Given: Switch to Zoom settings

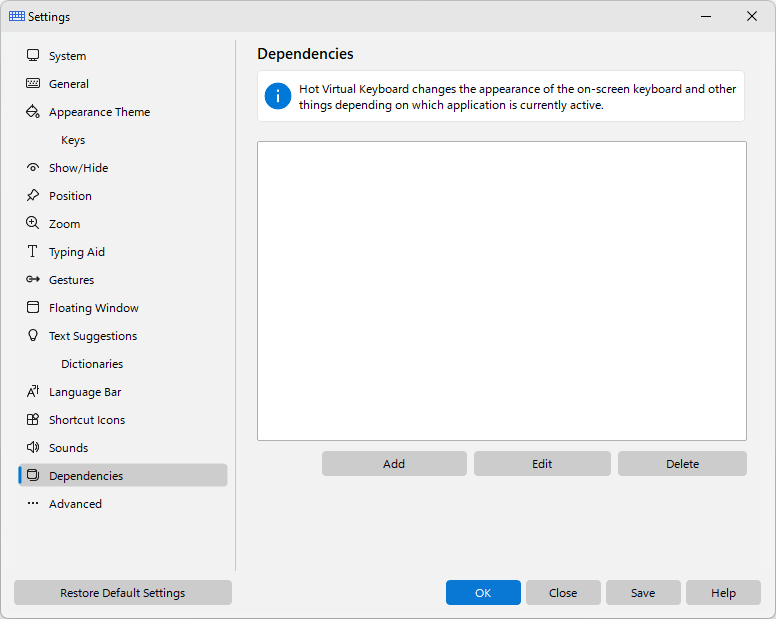Looking at the screenshot, I should coord(123,224).
